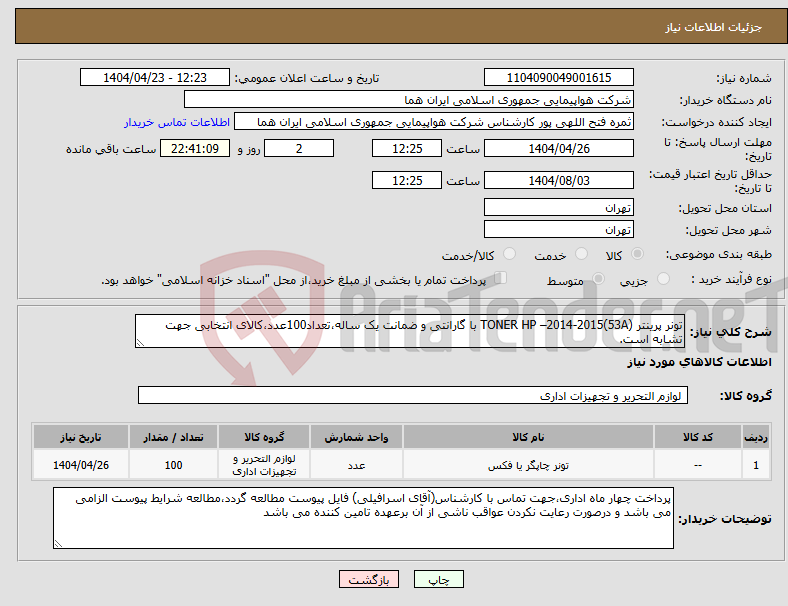Toggle the اسناد خزانه اسلامی payment checkbox
Screen dimensions: 788x606
(x=500, y=278)
